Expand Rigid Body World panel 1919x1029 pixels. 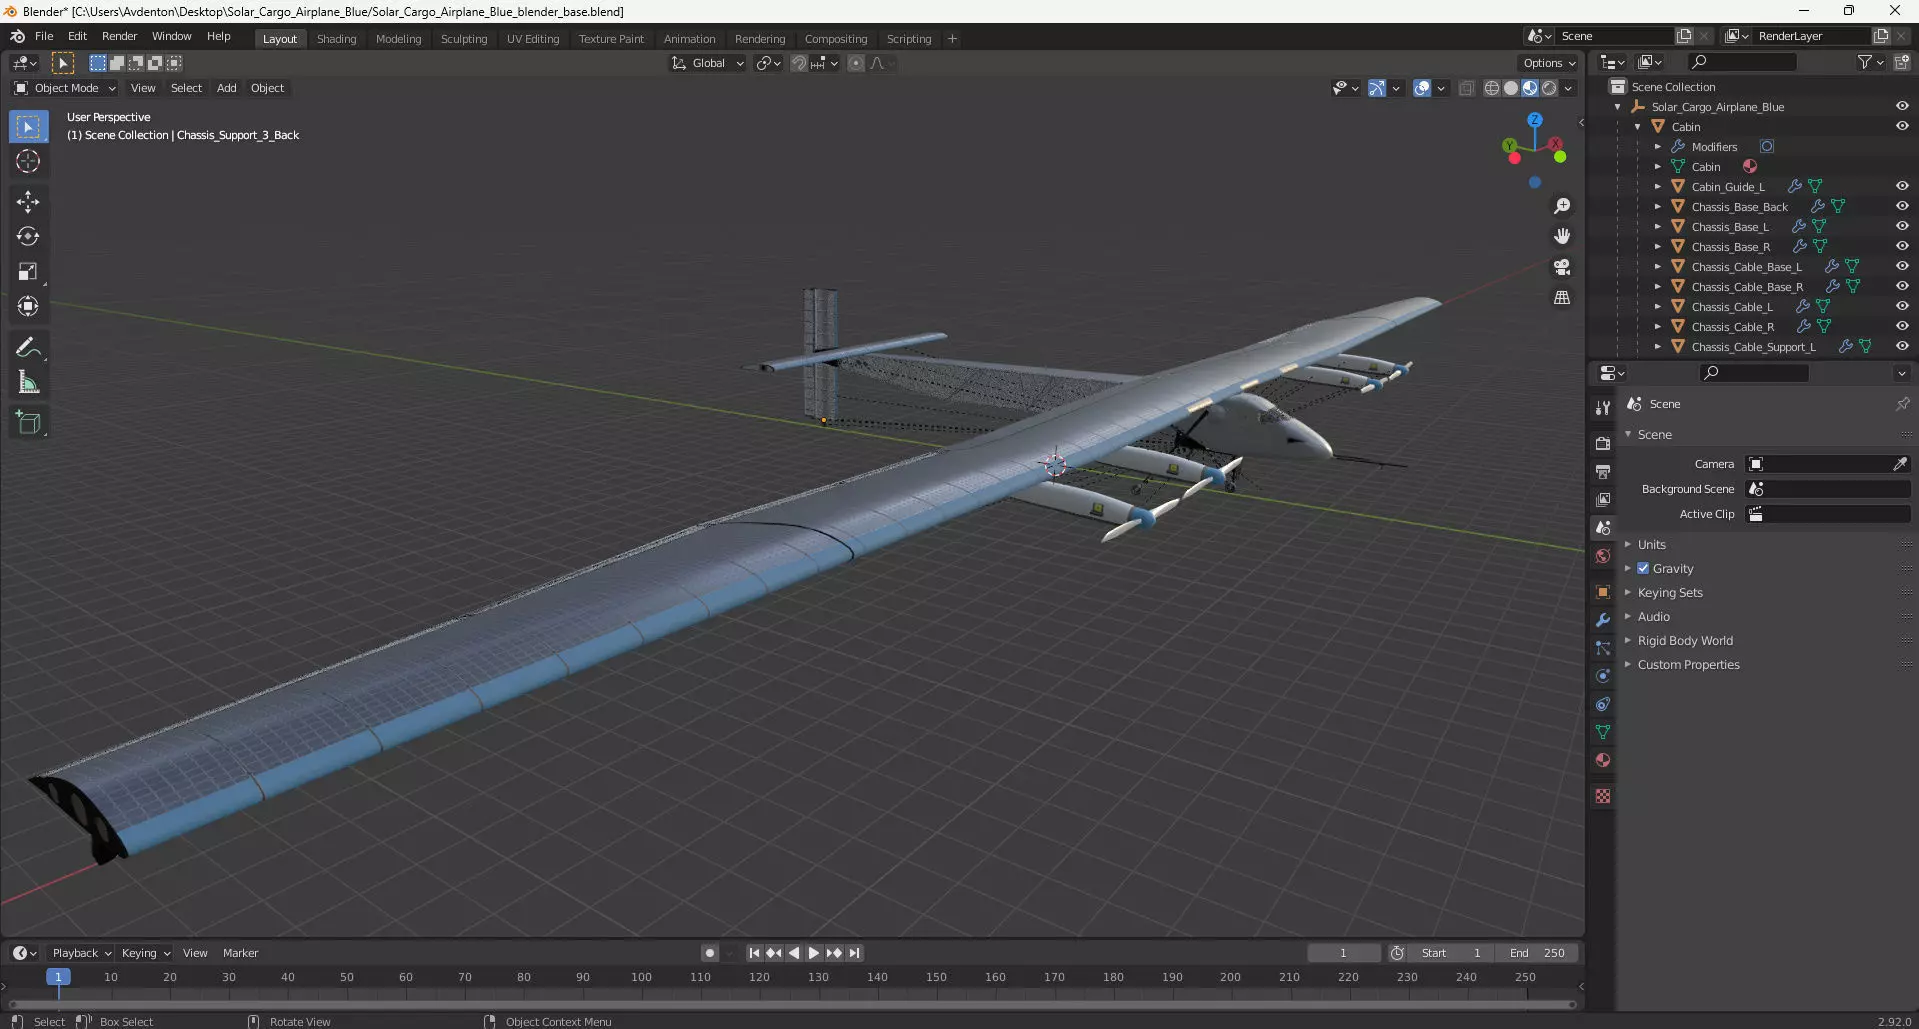pyautogui.click(x=1685, y=640)
